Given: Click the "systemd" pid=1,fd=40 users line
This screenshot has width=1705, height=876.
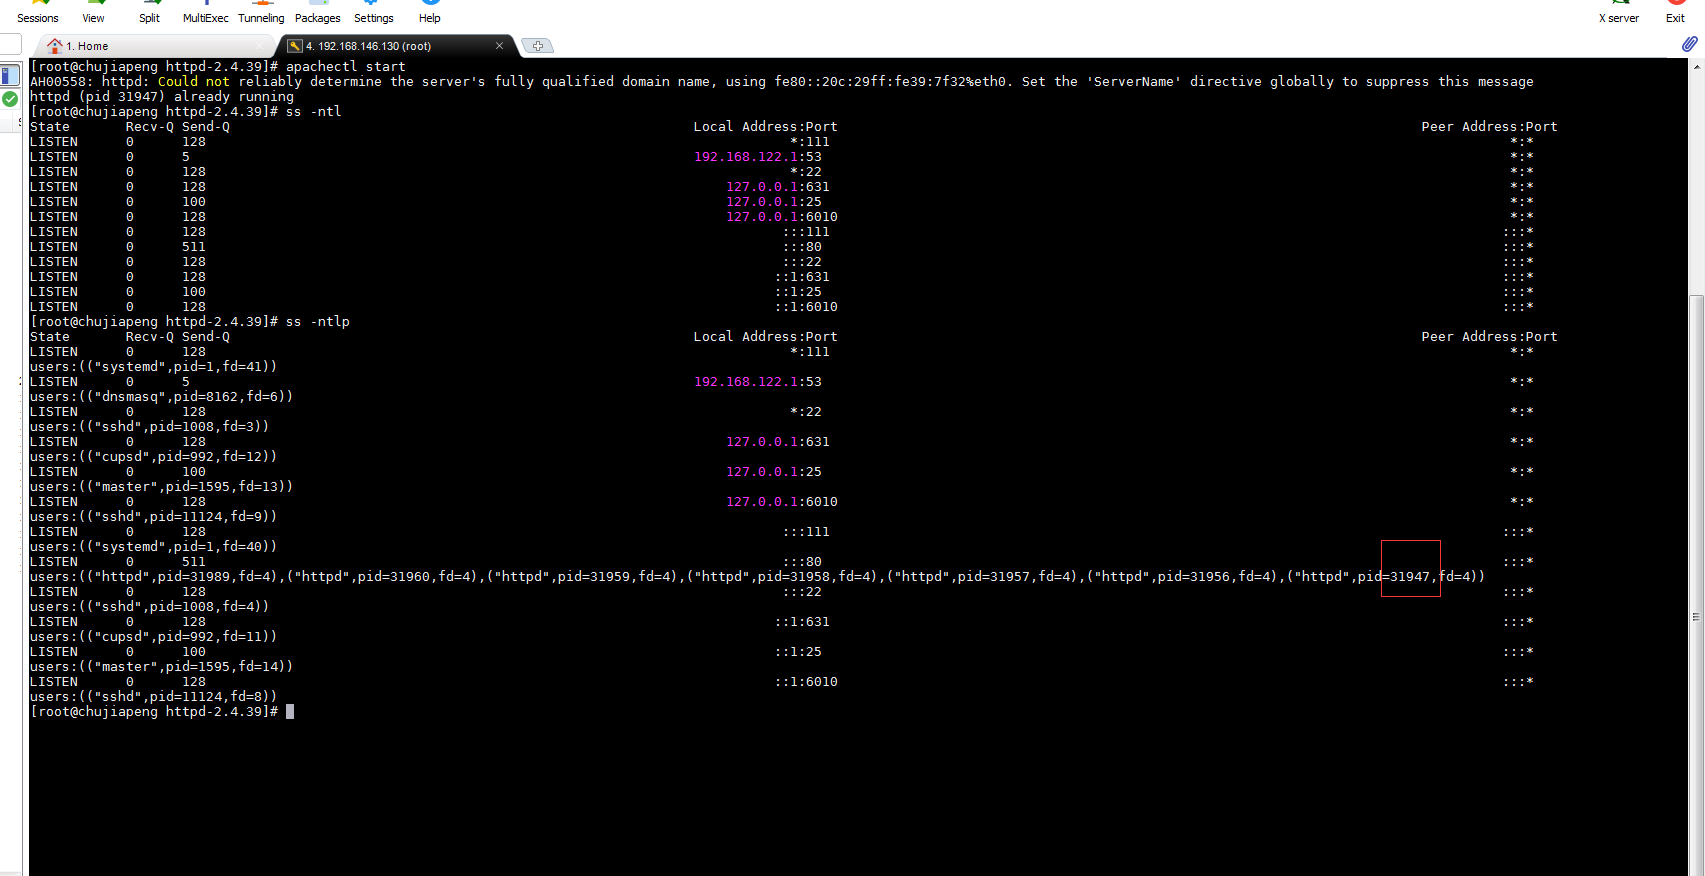Looking at the screenshot, I should [x=154, y=547].
